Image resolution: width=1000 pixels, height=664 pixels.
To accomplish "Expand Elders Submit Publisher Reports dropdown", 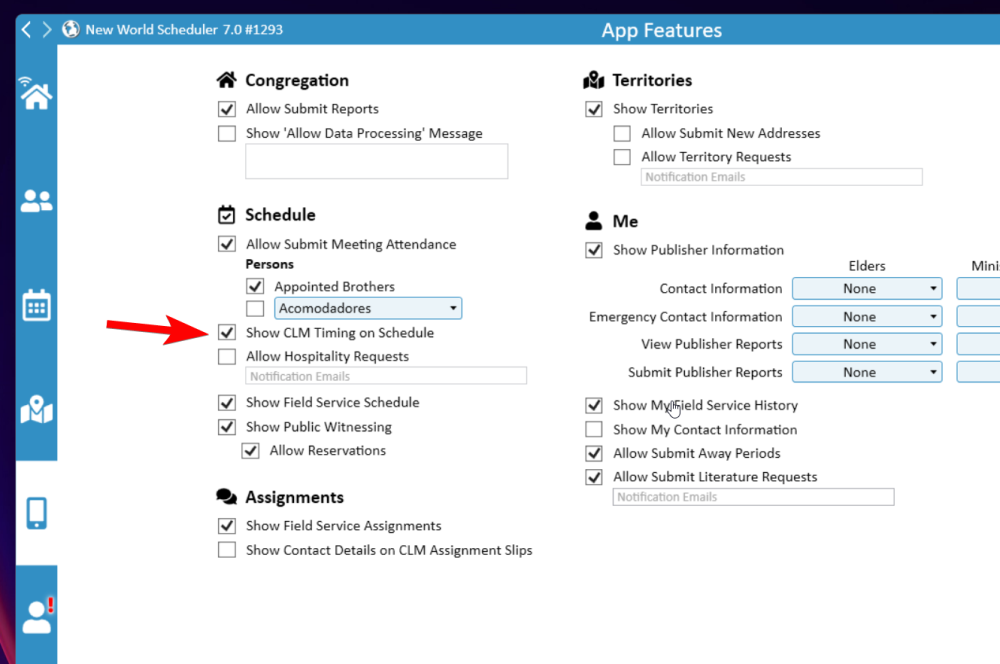I will pos(866,372).
